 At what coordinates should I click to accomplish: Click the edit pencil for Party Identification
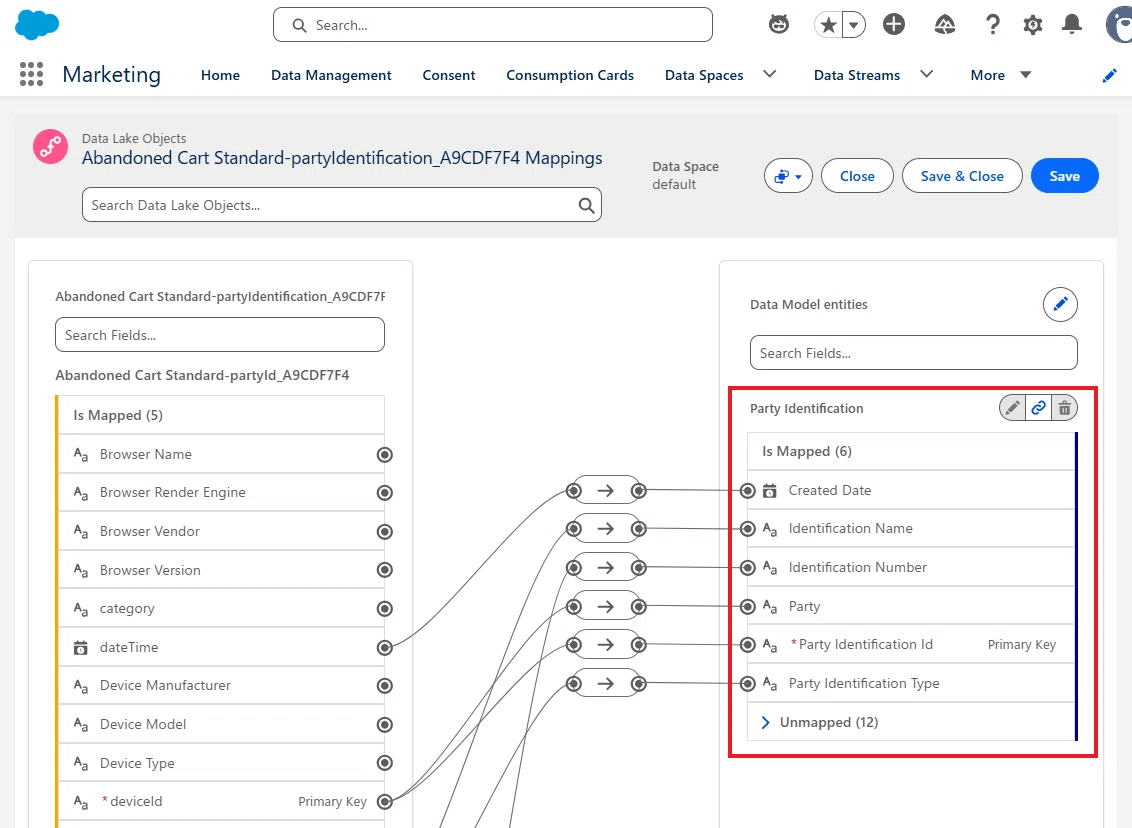pyautogui.click(x=1012, y=408)
